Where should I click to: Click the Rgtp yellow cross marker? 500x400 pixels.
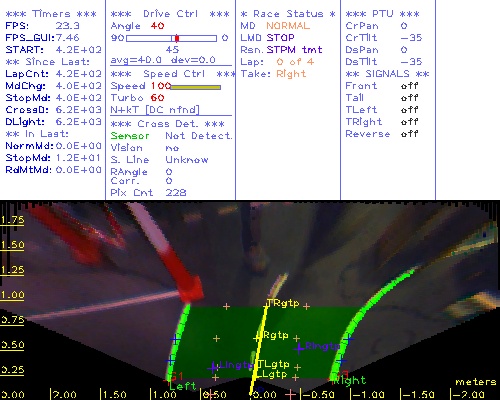click(256, 338)
